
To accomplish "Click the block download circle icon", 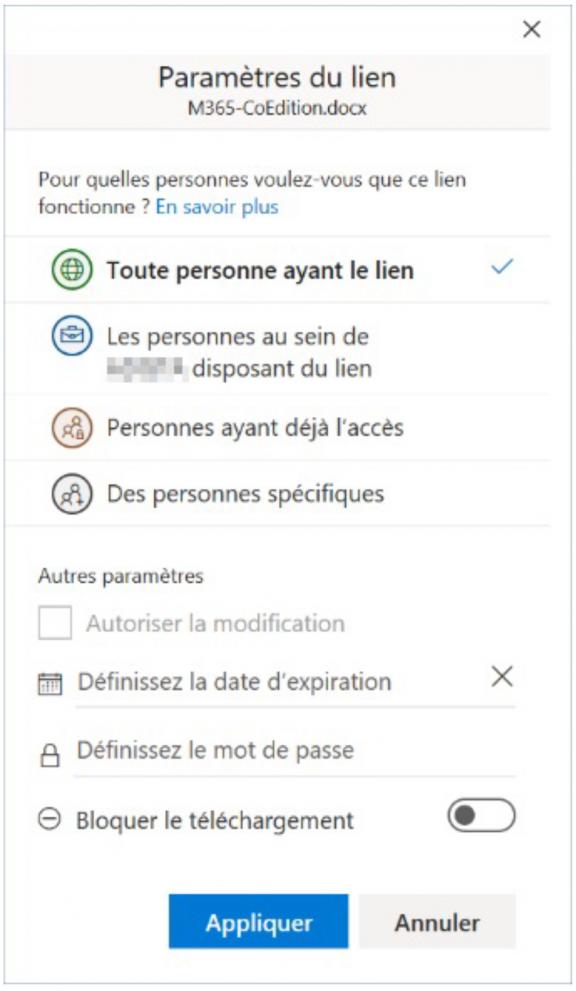I will (49, 819).
